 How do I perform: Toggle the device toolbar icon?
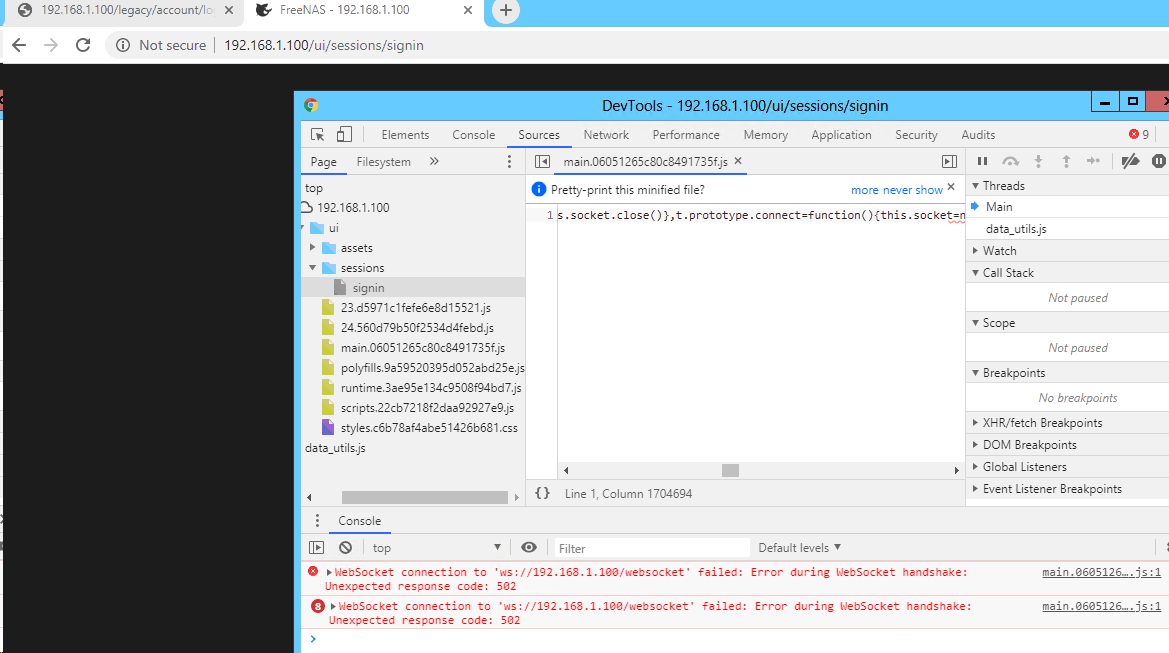point(344,134)
